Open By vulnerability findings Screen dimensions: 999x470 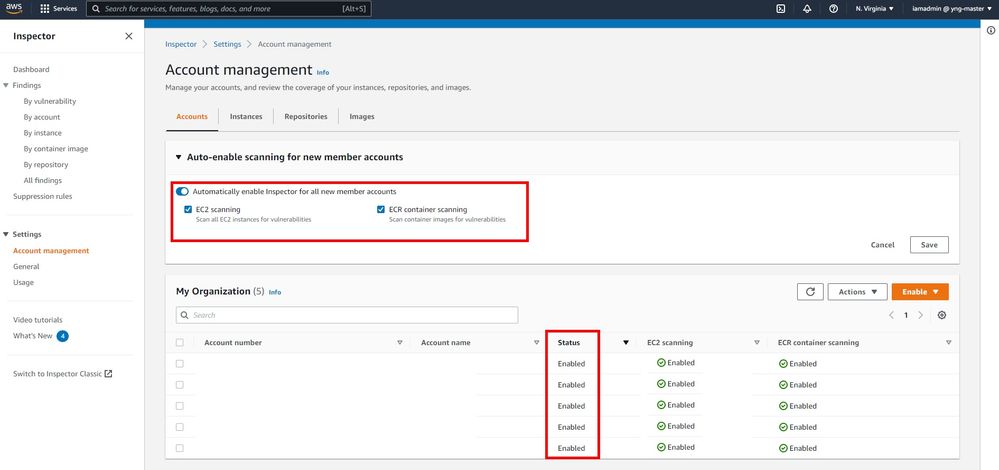pos(50,101)
